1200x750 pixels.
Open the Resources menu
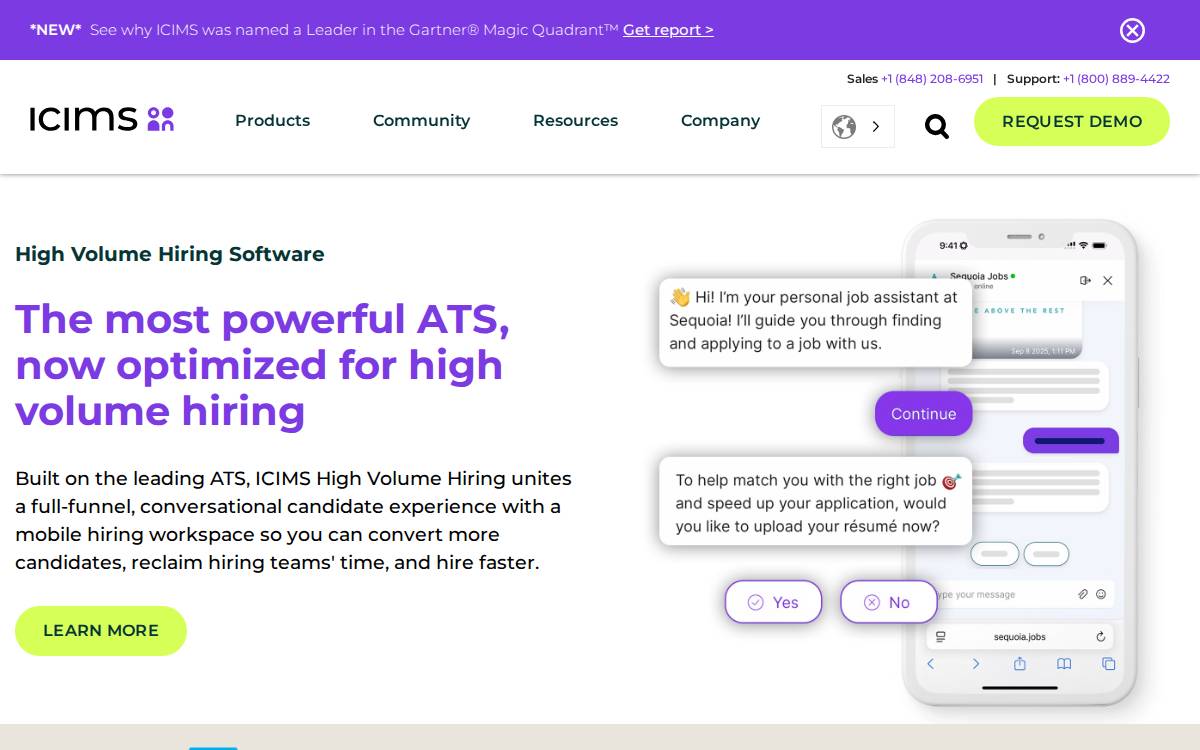575,121
